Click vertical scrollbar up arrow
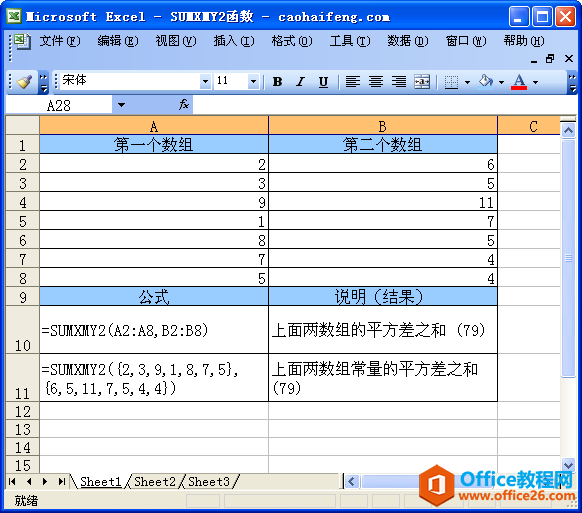Screen dimensions: 582x513 pos(568,130)
